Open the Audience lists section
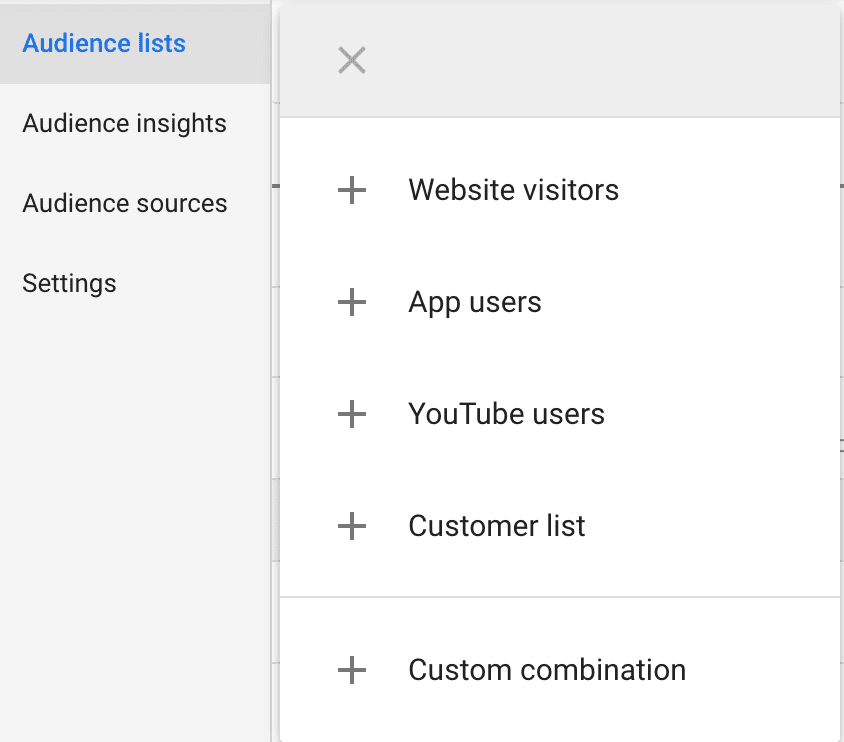This screenshot has width=844, height=742. 104,44
